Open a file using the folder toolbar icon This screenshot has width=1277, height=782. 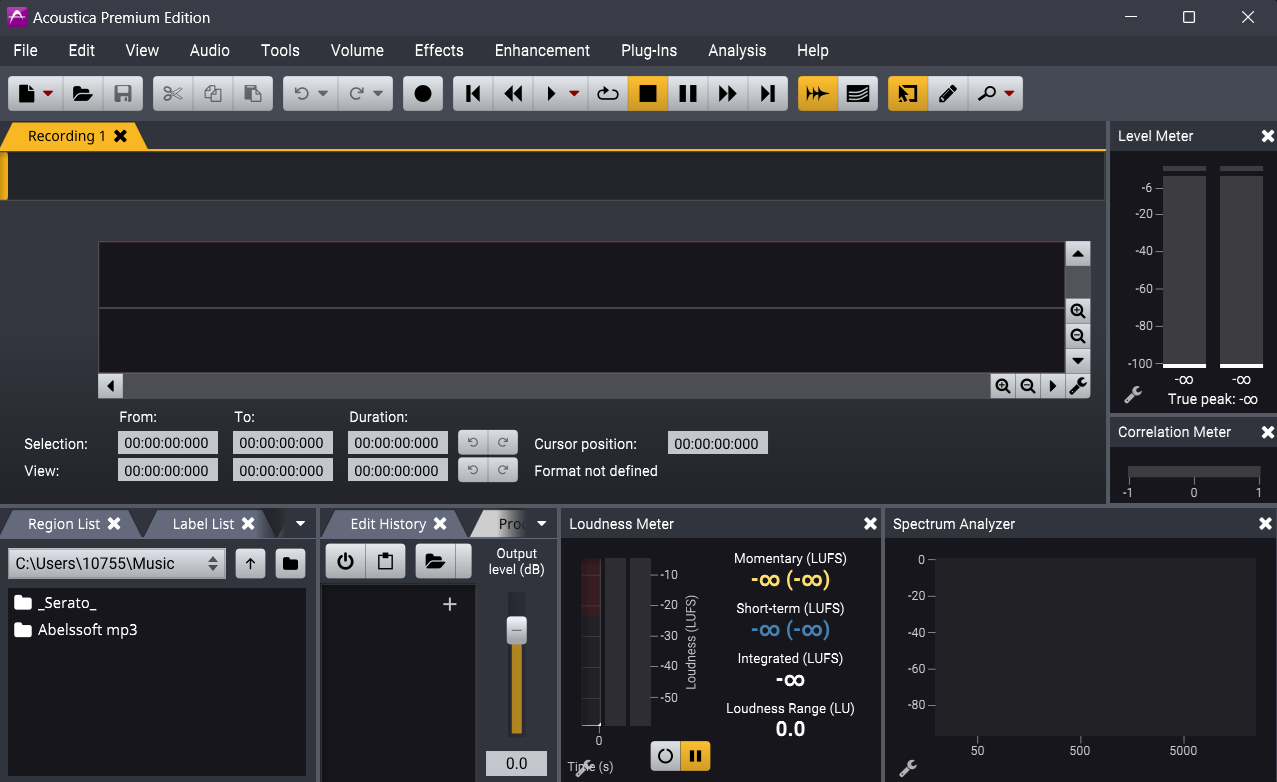click(83, 94)
